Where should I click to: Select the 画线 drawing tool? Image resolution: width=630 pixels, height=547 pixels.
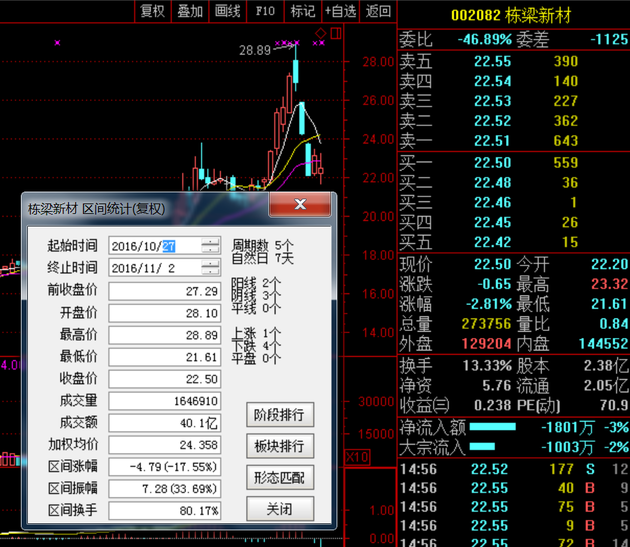pyautogui.click(x=227, y=11)
